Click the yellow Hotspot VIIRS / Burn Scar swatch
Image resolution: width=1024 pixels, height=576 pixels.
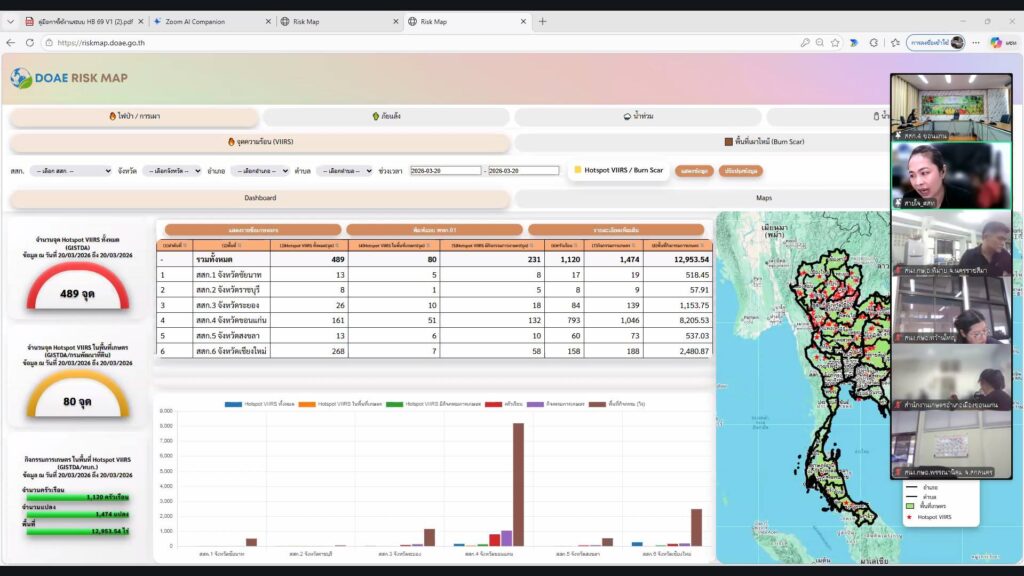point(578,170)
